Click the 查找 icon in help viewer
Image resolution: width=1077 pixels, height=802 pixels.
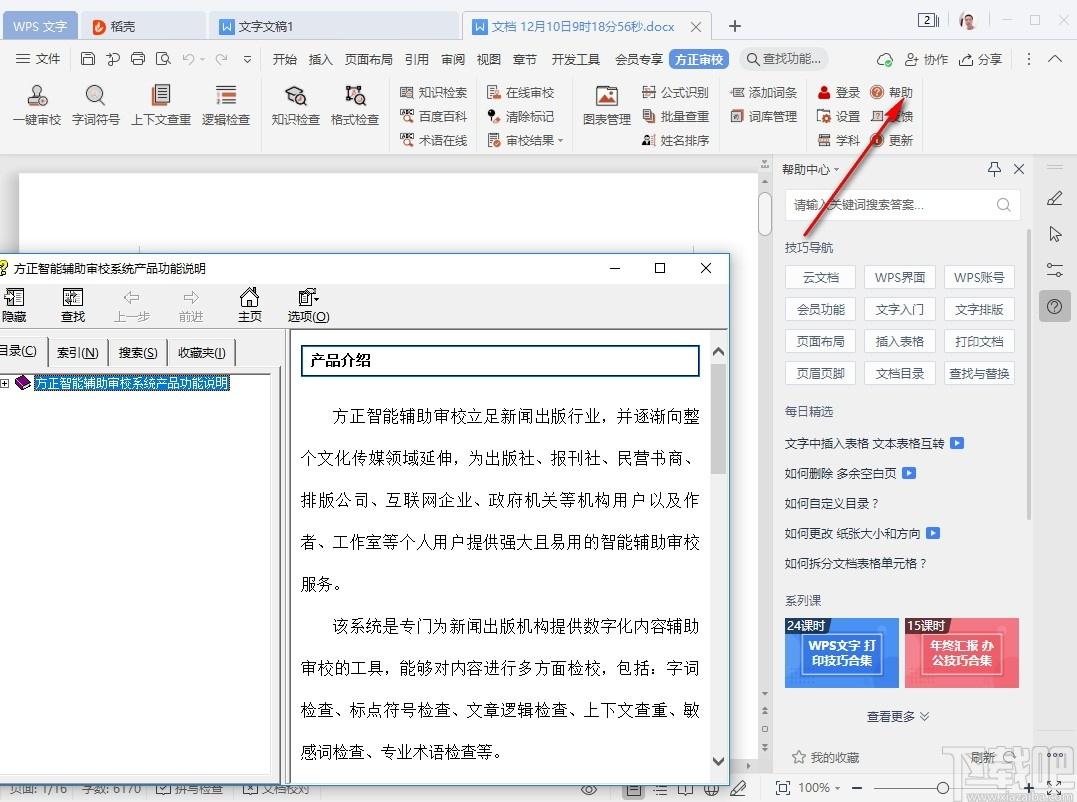pos(73,306)
